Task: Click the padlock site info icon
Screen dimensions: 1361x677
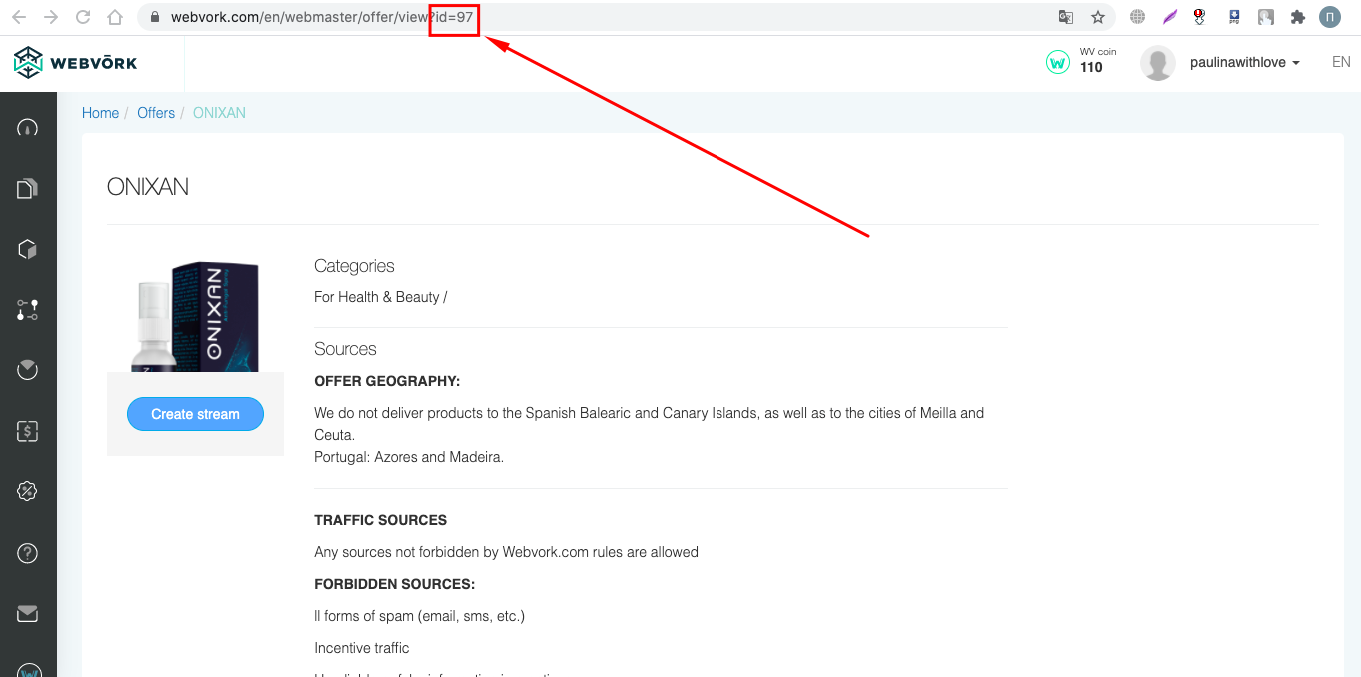Action: click(x=154, y=17)
